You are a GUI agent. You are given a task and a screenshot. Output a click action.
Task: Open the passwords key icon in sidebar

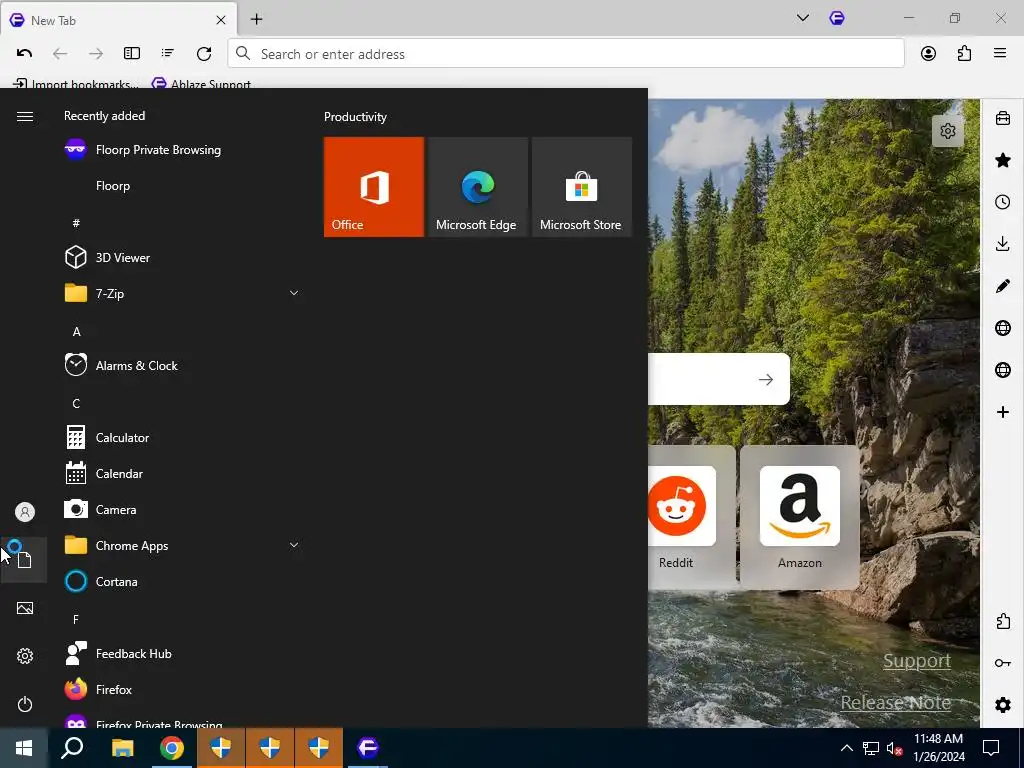click(1003, 663)
